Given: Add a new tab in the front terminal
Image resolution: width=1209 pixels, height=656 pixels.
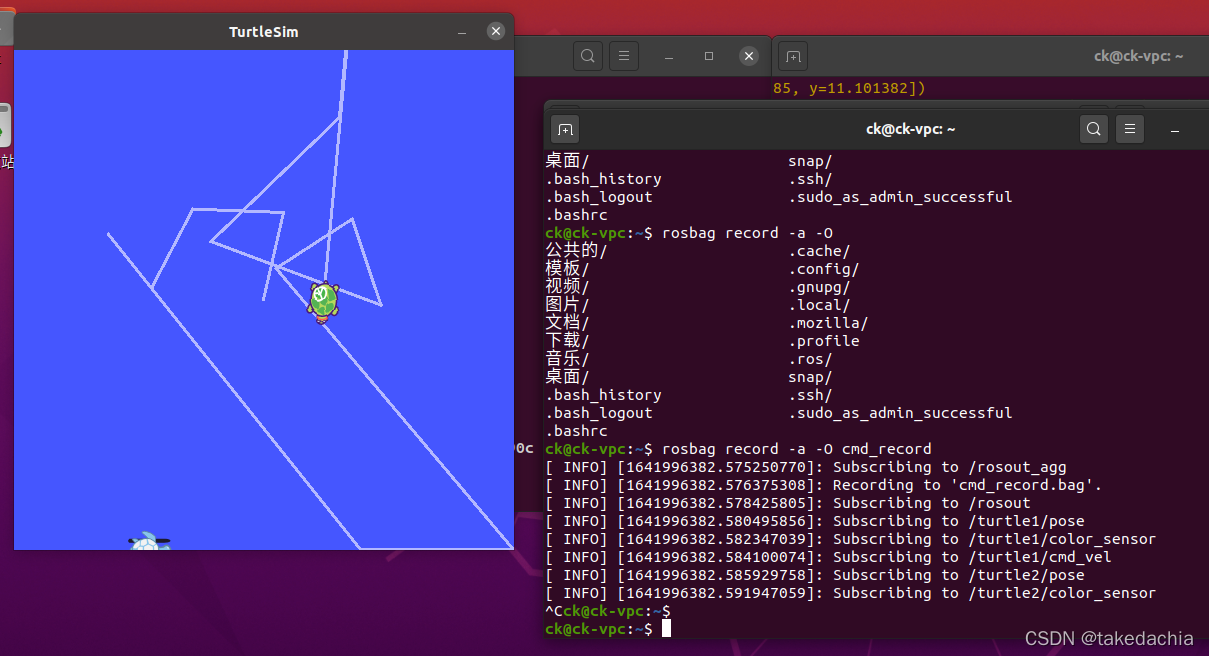Looking at the screenshot, I should click(x=565, y=130).
